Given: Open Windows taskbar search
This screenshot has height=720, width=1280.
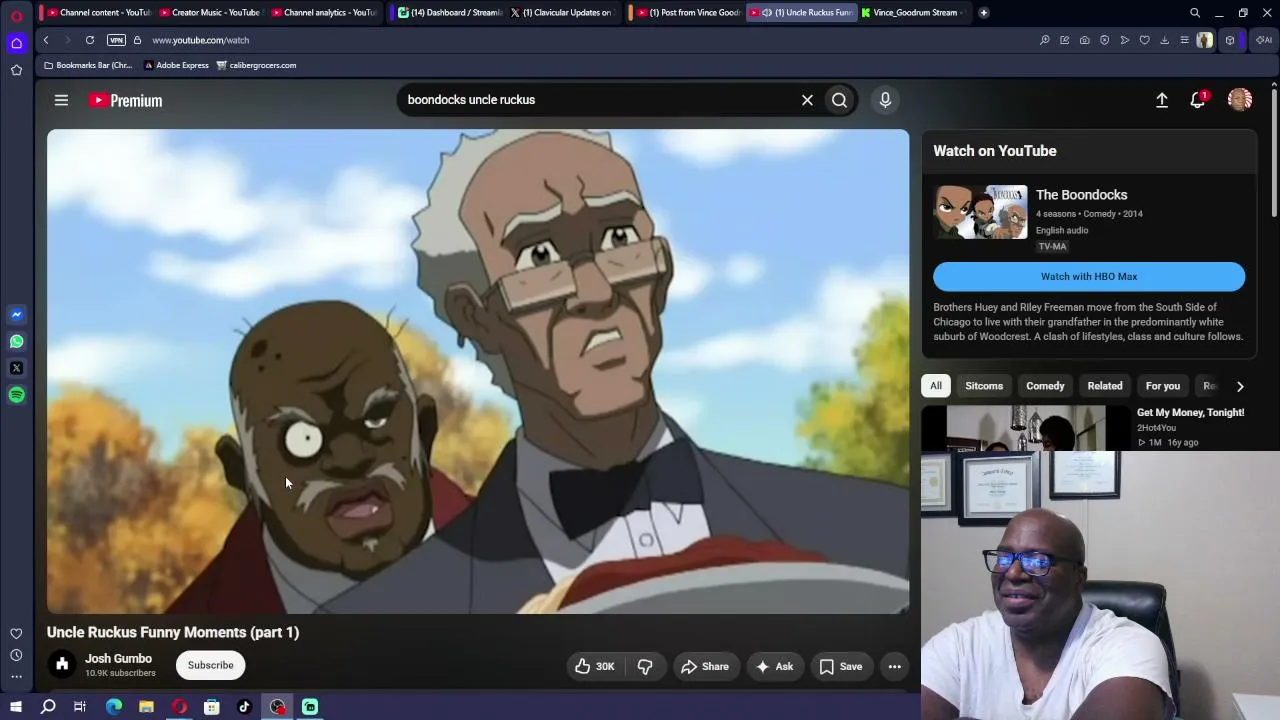Looking at the screenshot, I should coord(48,707).
